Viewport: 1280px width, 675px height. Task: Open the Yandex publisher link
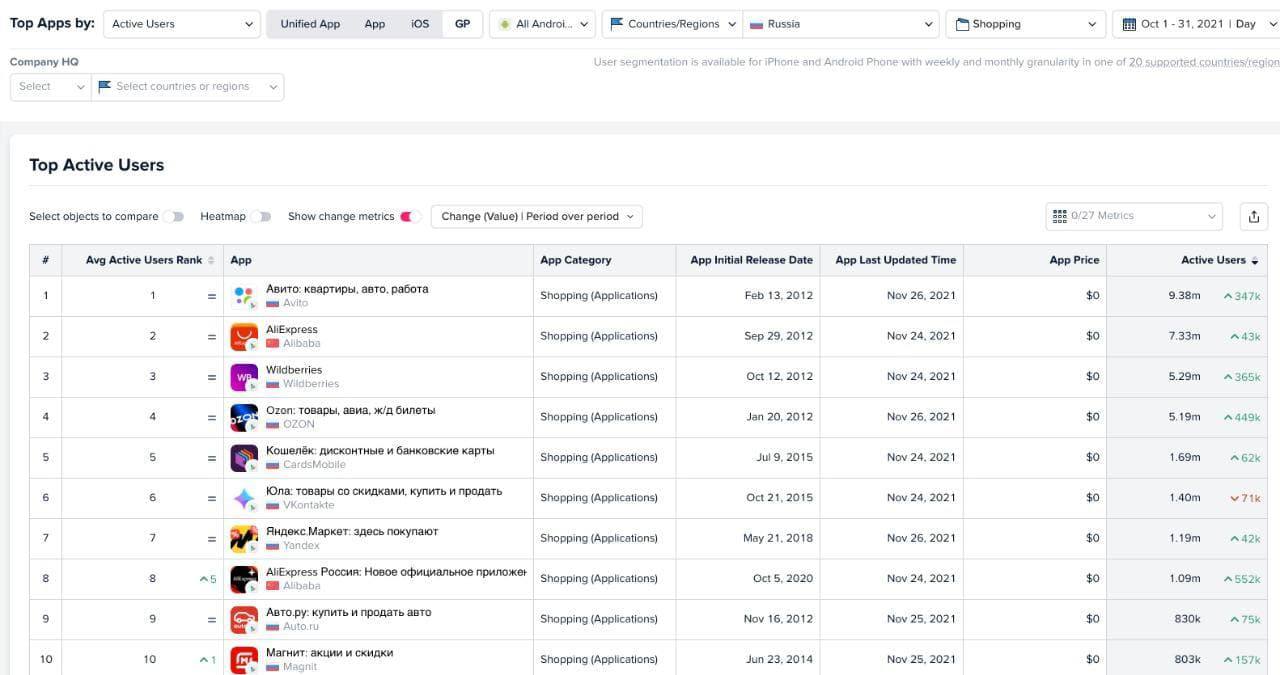301,546
